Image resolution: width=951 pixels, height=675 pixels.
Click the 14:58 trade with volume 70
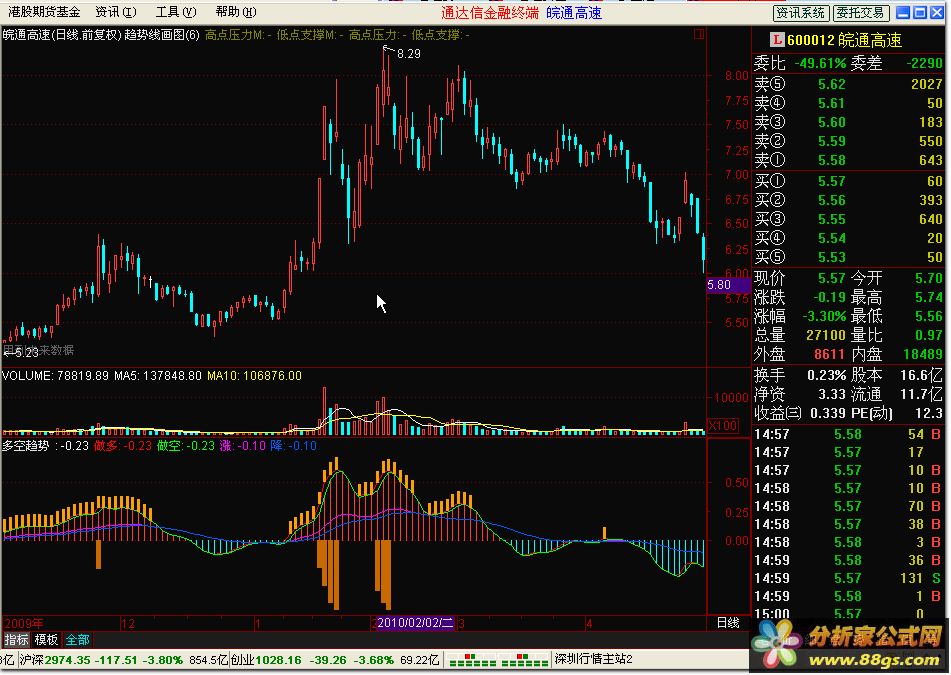pos(847,506)
